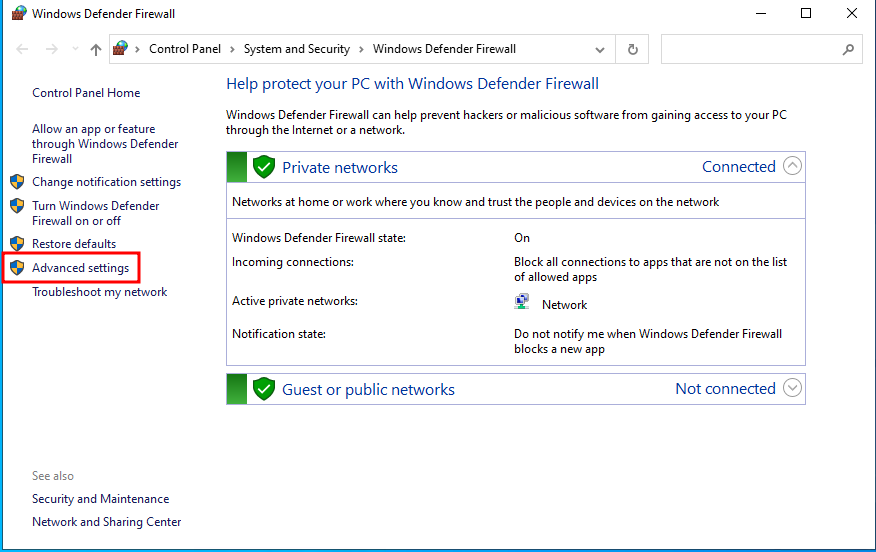Refresh the Windows Defender Firewall page
This screenshot has width=876, height=552.
[x=632, y=49]
